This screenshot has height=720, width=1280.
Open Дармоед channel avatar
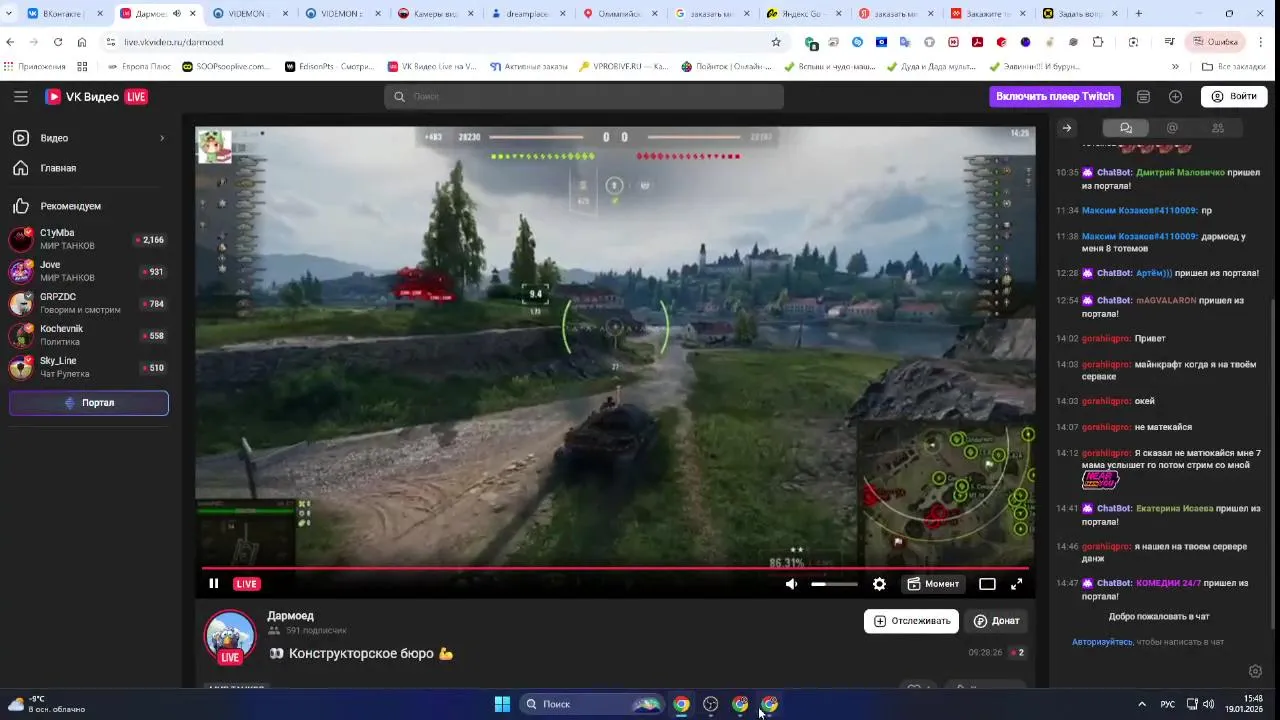(230, 636)
